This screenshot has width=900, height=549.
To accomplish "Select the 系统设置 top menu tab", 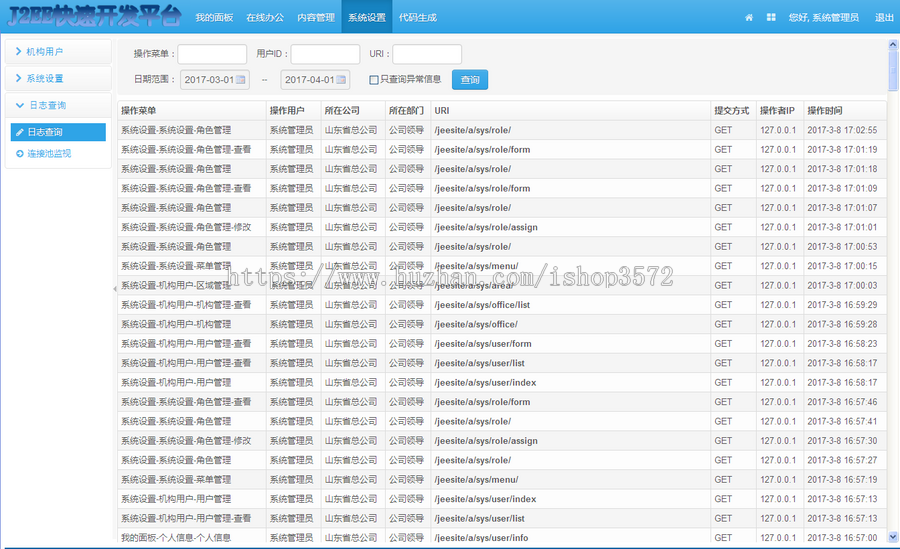I will coord(367,17).
